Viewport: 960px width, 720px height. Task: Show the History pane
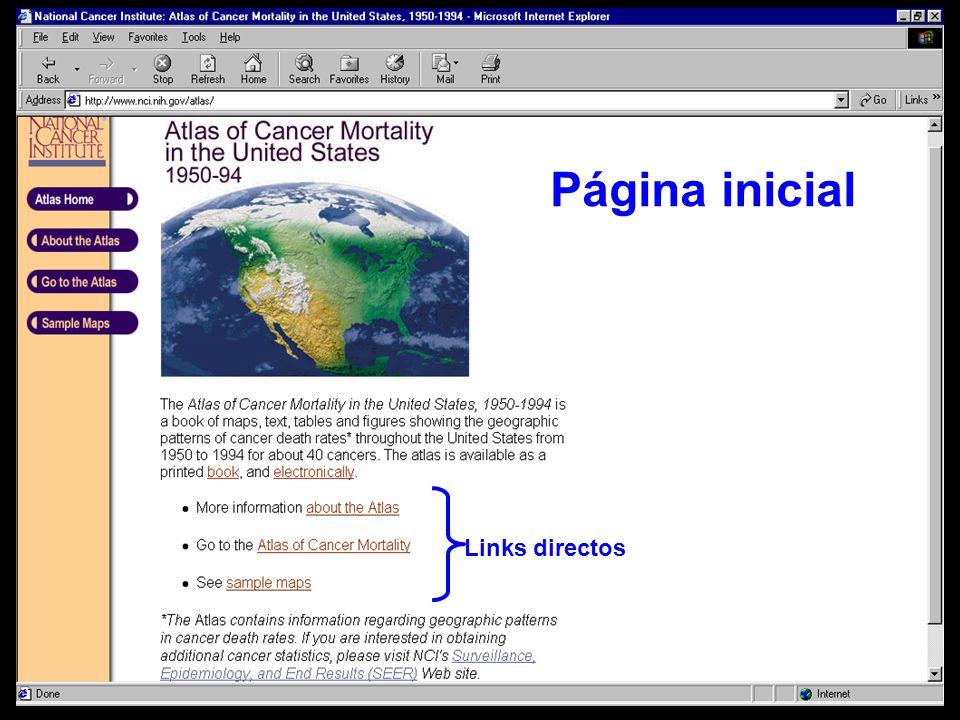pyautogui.click(x=395, y=69)
